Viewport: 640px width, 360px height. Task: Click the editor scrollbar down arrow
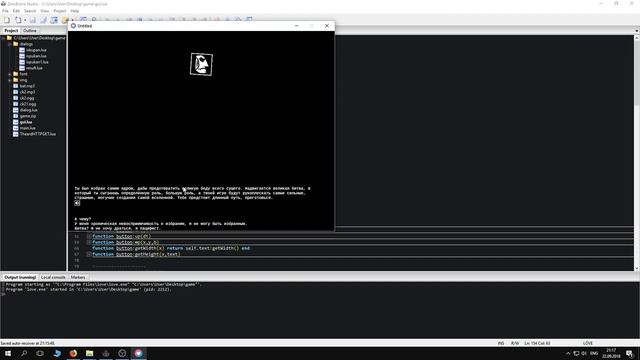637,268
